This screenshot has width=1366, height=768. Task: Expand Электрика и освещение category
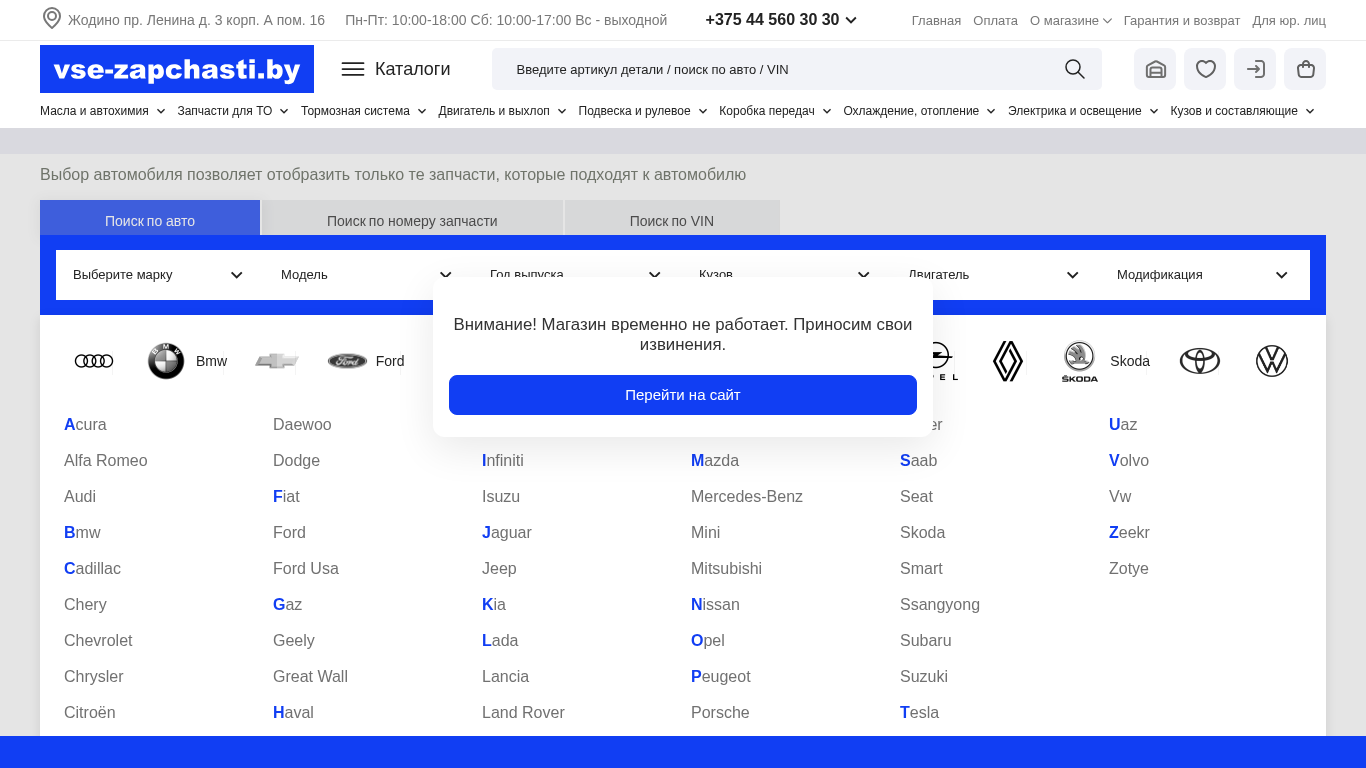(1083, 111)
